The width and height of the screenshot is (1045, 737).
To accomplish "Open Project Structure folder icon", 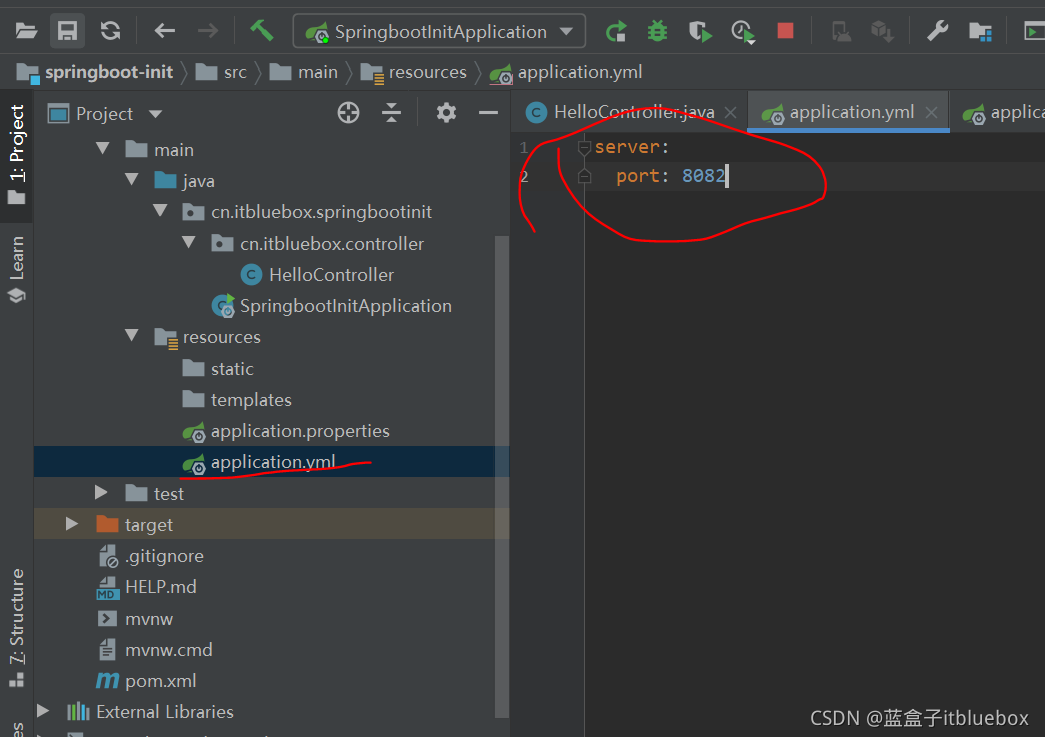I will point(980,31).
